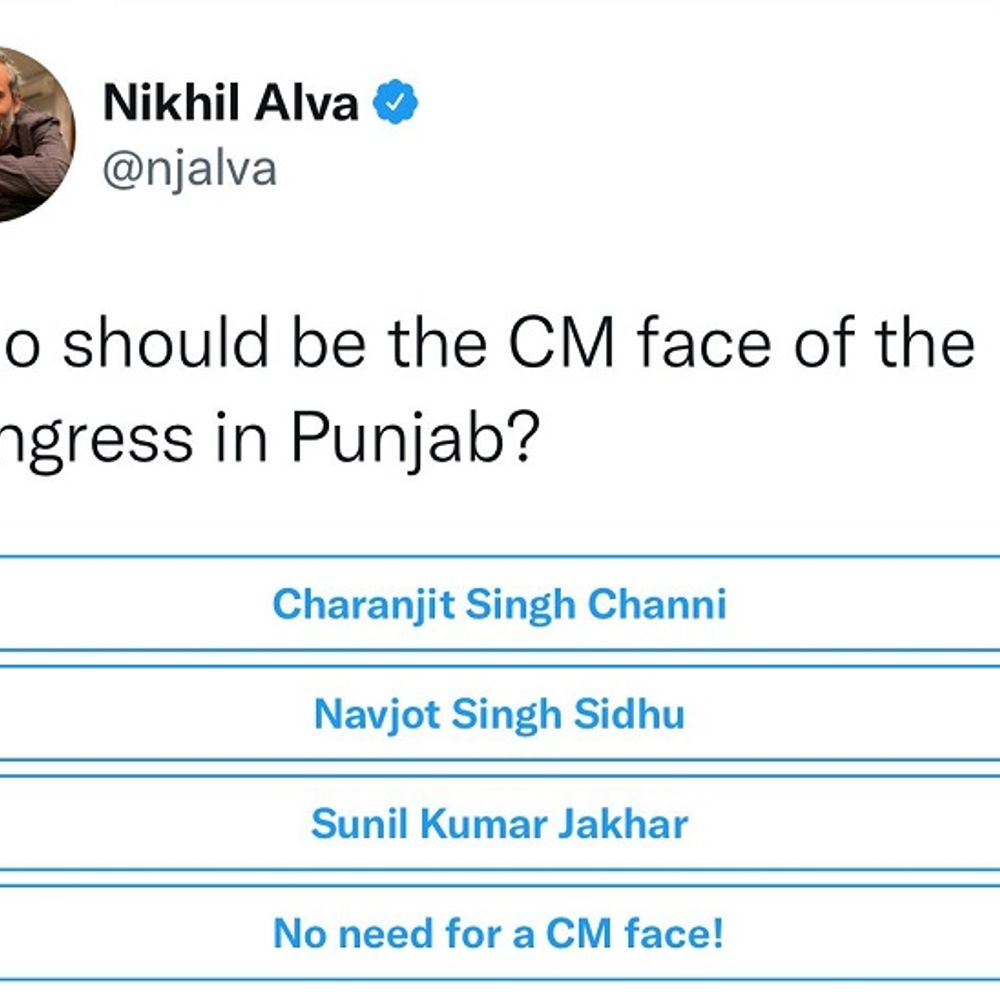This screenshot has height=1000, width=1000.
Task: Open Nikhil Alva's profile picture
Action: pos(25,133)
